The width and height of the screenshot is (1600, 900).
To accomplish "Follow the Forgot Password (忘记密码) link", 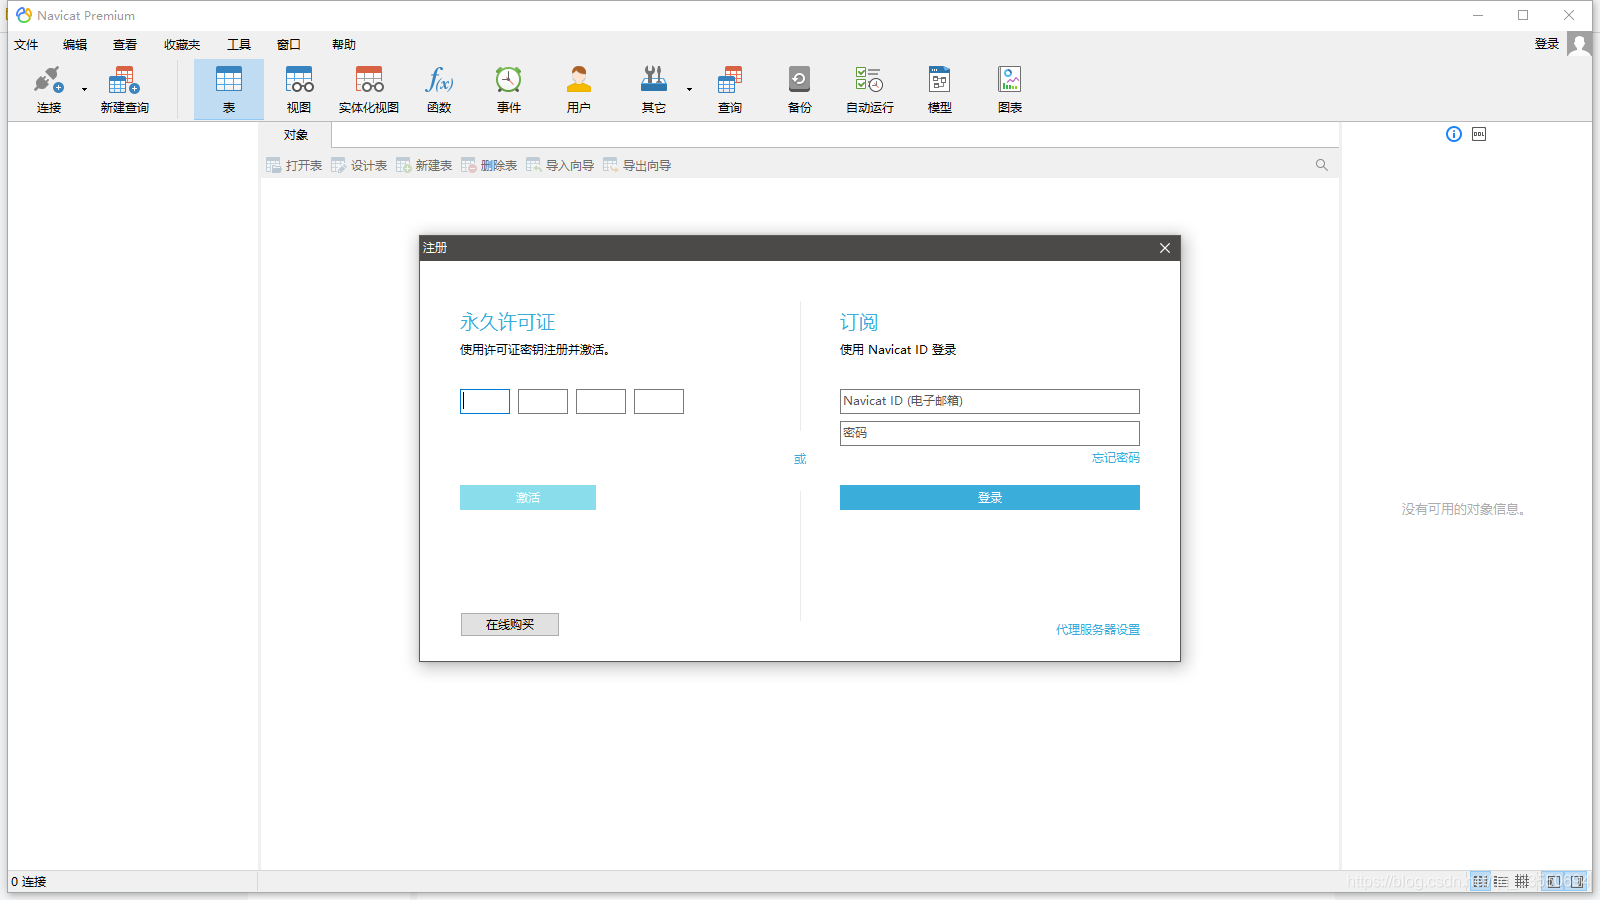I will tap(1116, 458).
